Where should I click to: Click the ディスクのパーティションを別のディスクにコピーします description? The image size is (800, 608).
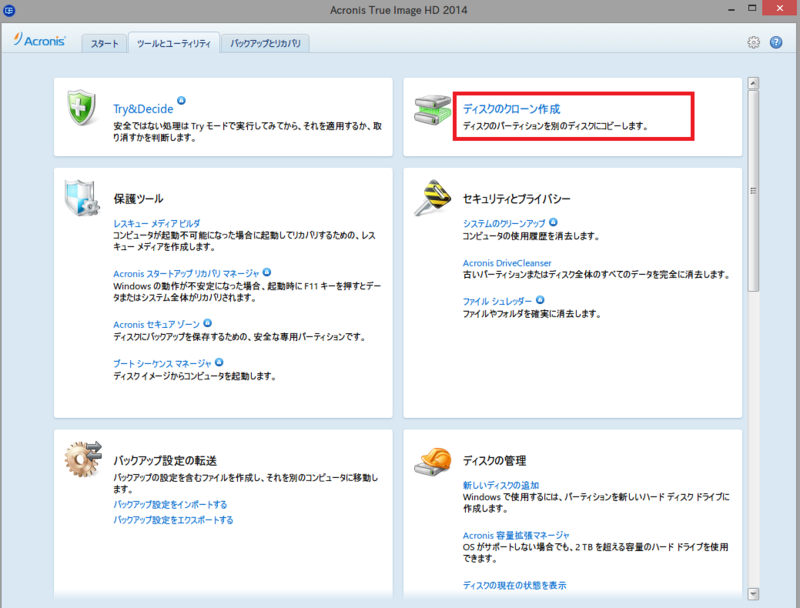(555, 126)
